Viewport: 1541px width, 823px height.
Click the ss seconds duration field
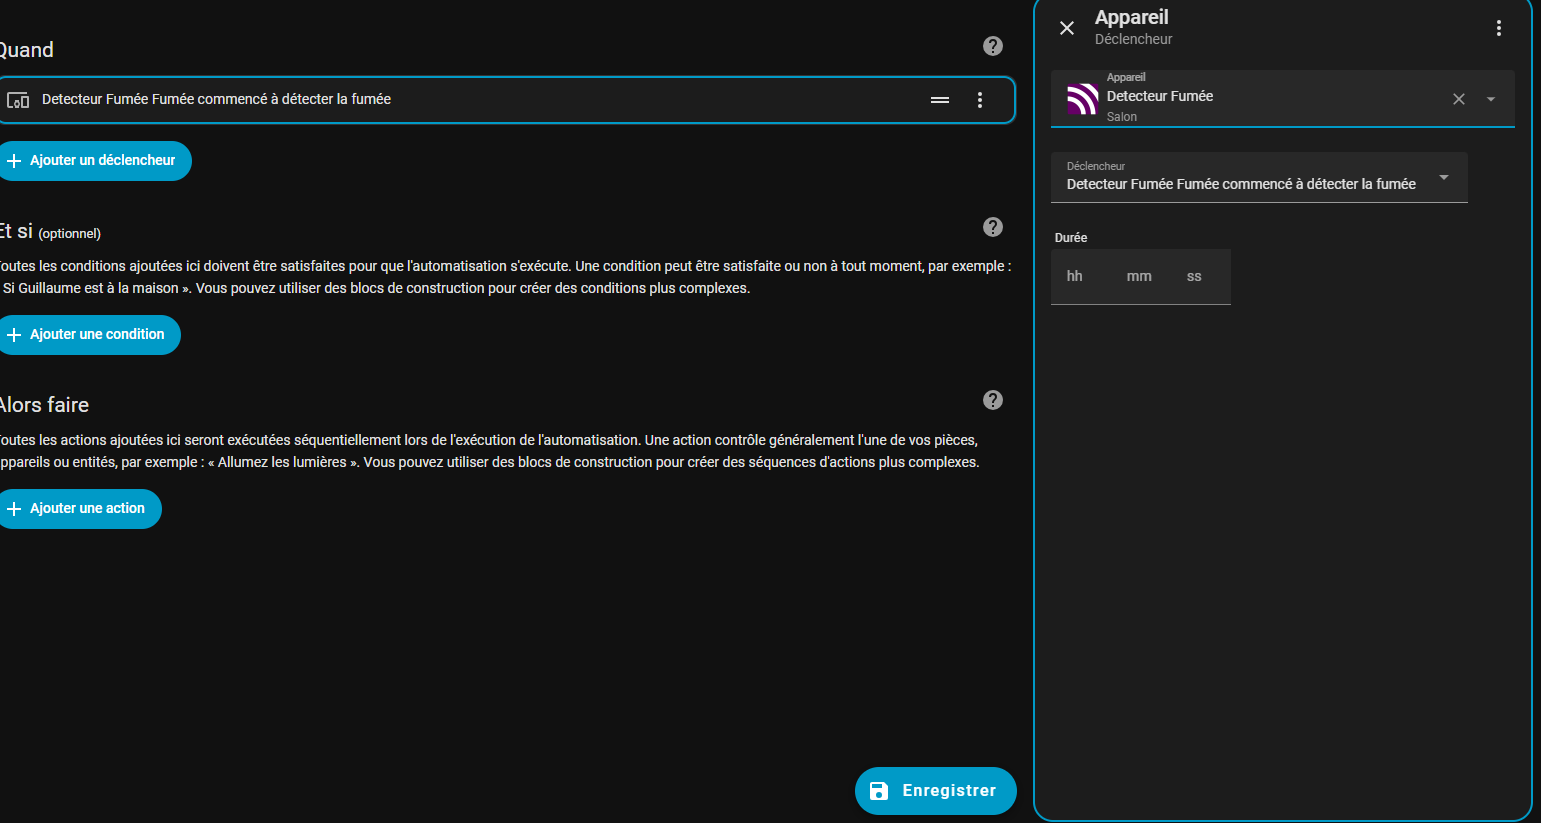click(1194, 277)
